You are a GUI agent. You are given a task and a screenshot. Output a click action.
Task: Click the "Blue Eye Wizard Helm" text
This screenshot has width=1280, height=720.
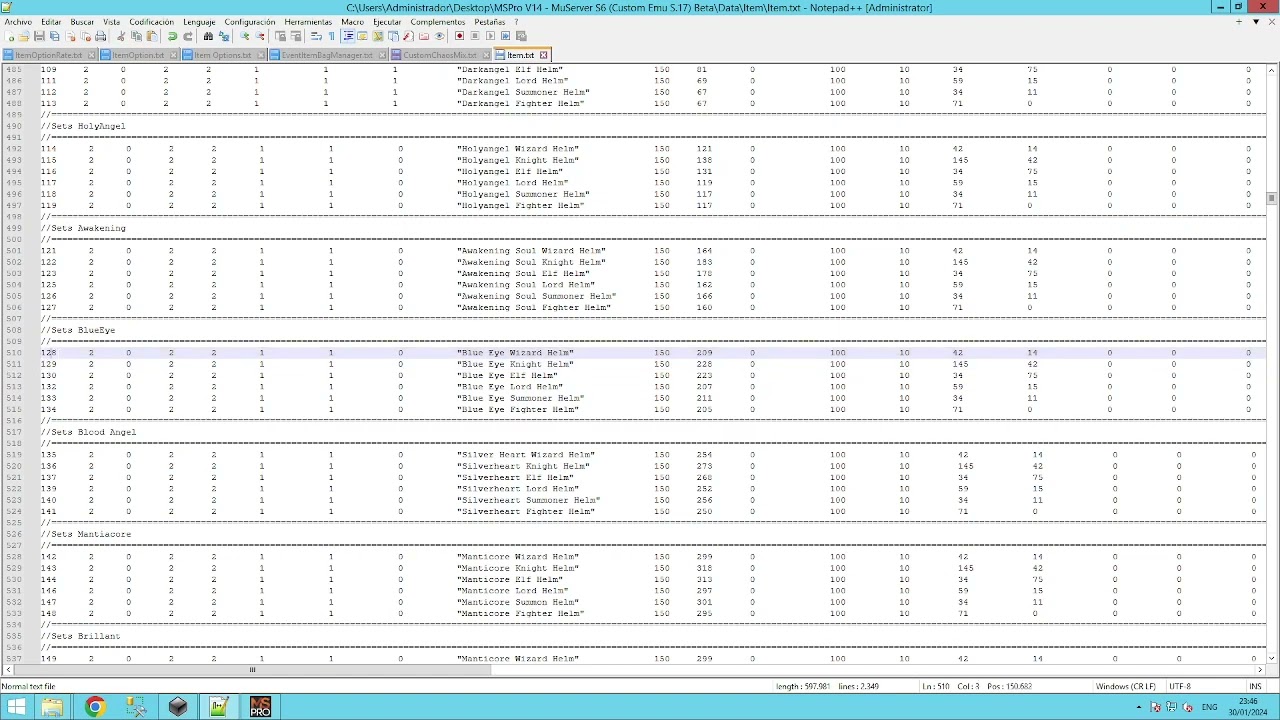515,353
